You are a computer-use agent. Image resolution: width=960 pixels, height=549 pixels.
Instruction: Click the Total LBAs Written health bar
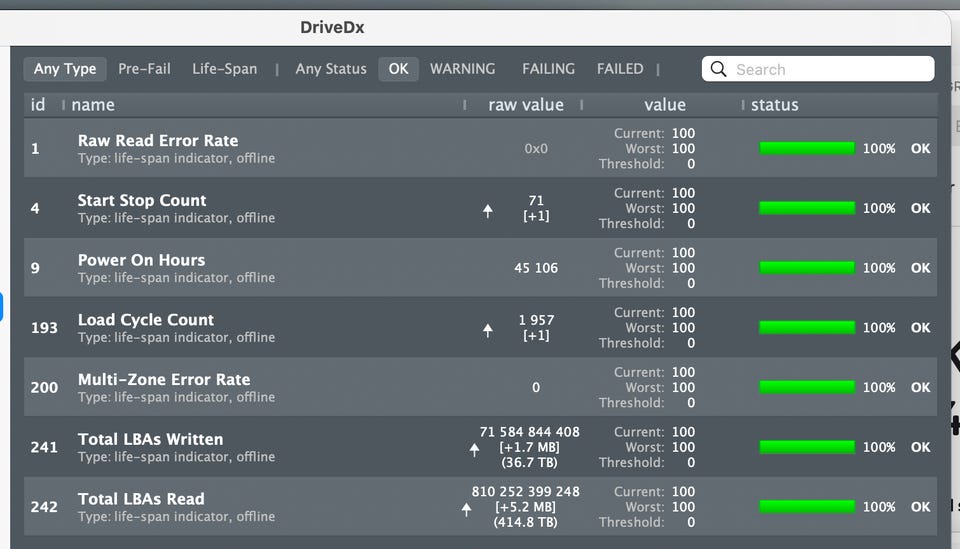coord(807,447)
